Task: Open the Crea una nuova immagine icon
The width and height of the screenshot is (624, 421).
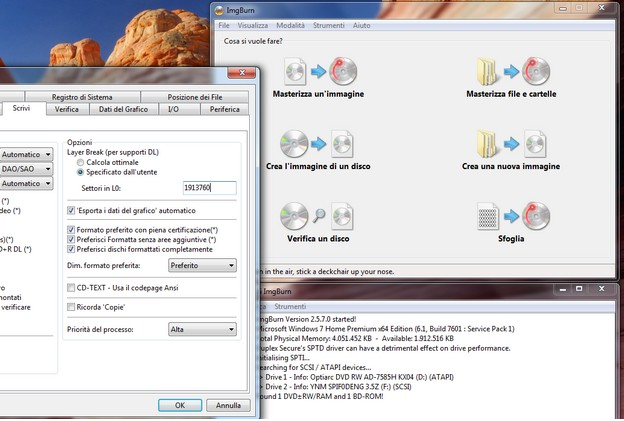Action: [511, 144]
